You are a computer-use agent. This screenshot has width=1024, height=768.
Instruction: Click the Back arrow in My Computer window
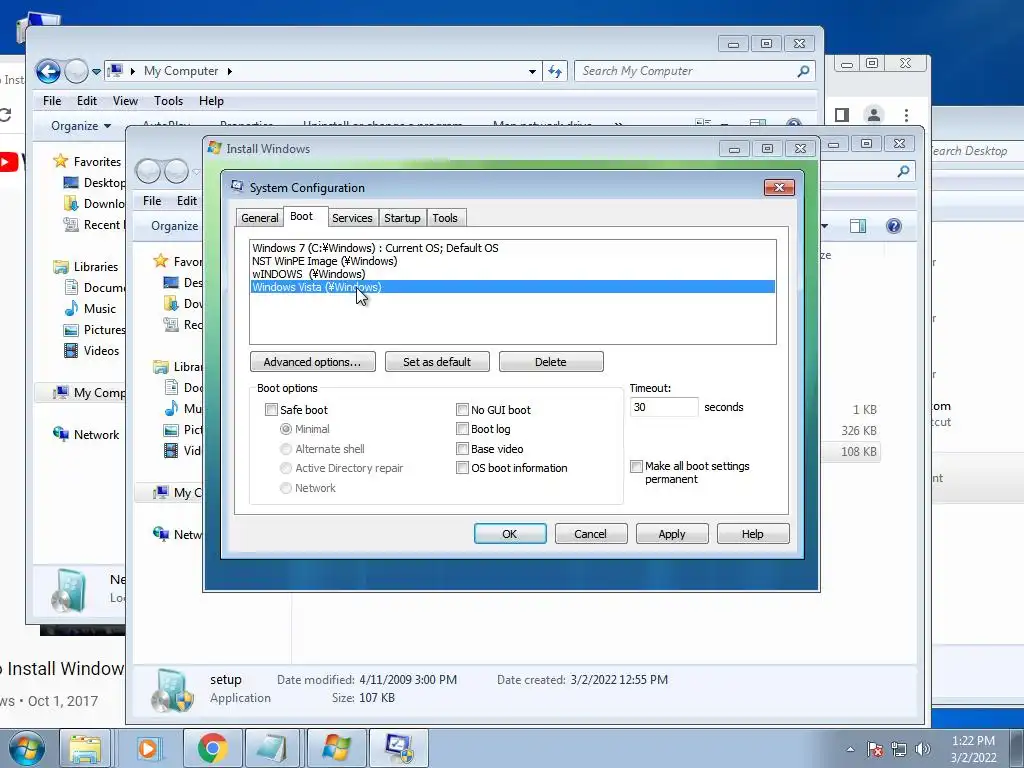click(48, 71)
